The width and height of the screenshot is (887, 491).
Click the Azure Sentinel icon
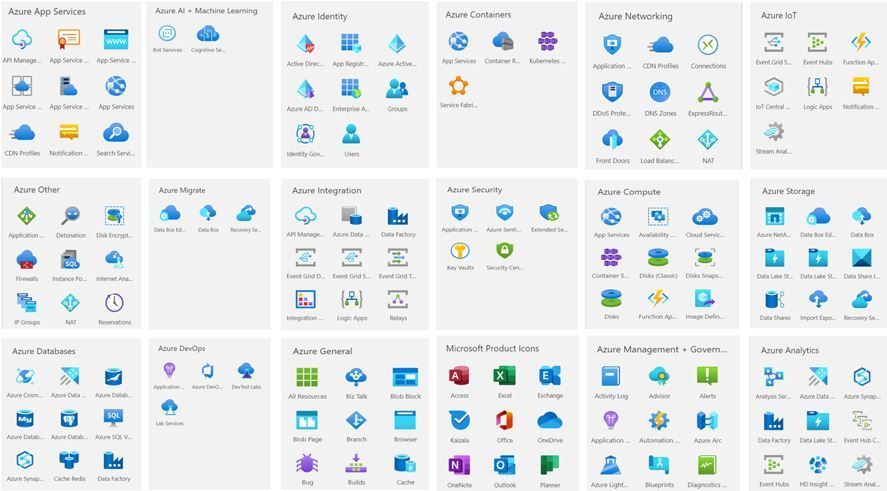[505, 212]
